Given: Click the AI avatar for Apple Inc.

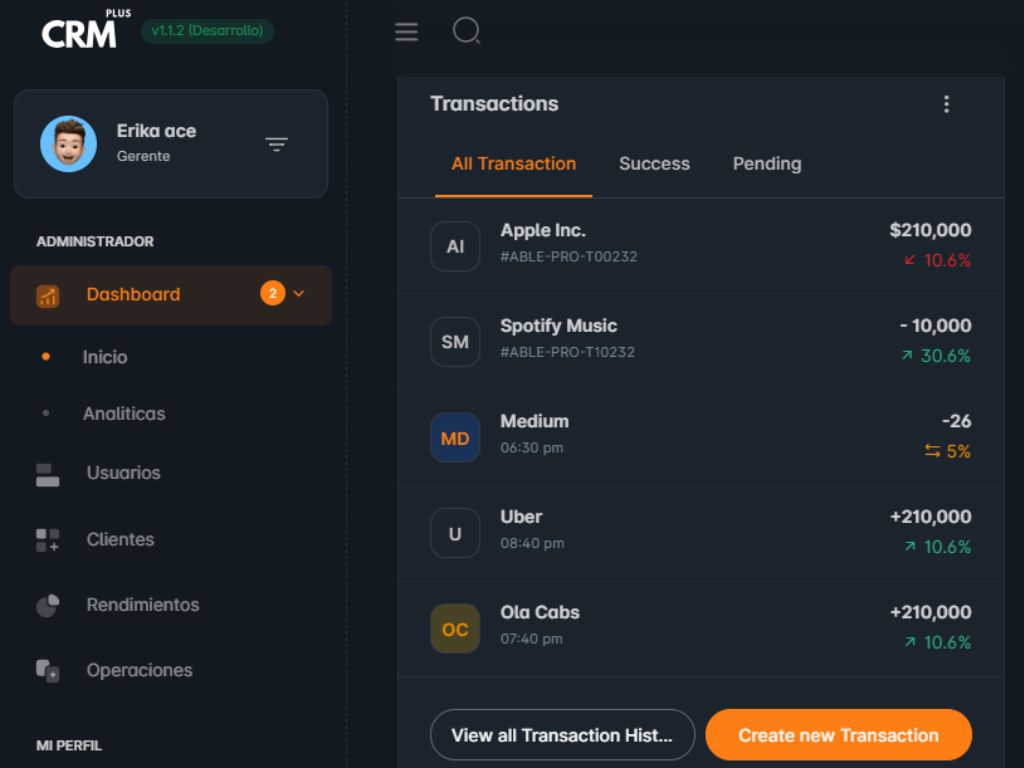Looking at the screenshot, I should (x=455, y=246).
